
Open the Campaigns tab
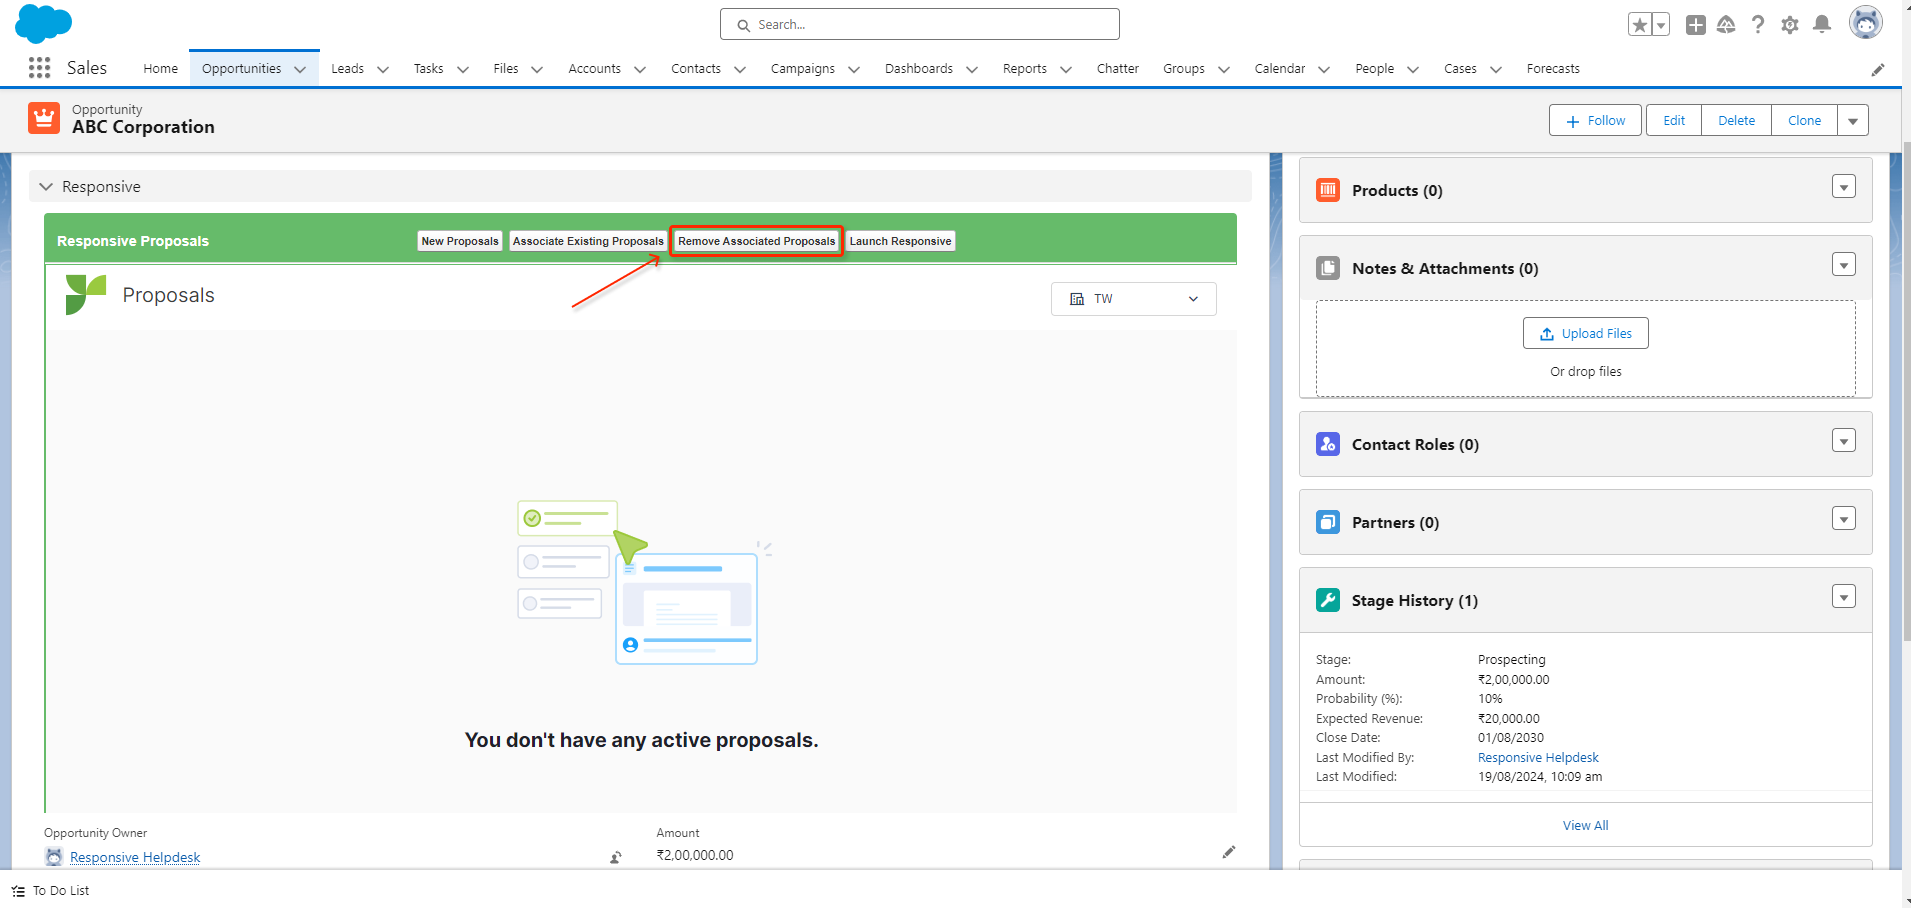coord(802,69)
